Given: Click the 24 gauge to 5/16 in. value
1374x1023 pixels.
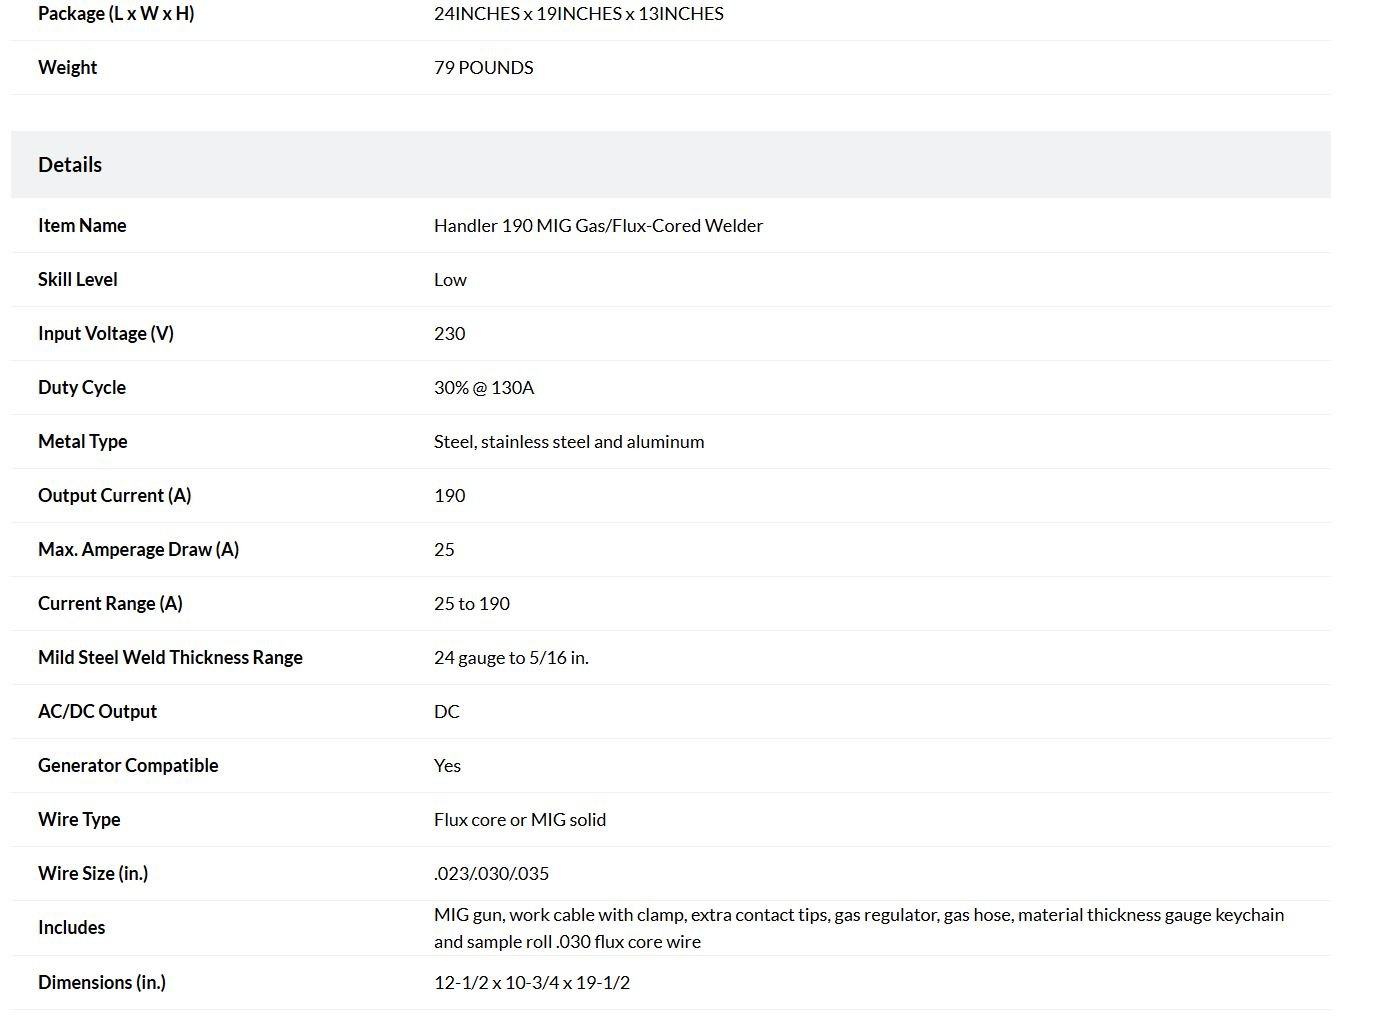Looking at the screenshot, I should tap(511, 657).
